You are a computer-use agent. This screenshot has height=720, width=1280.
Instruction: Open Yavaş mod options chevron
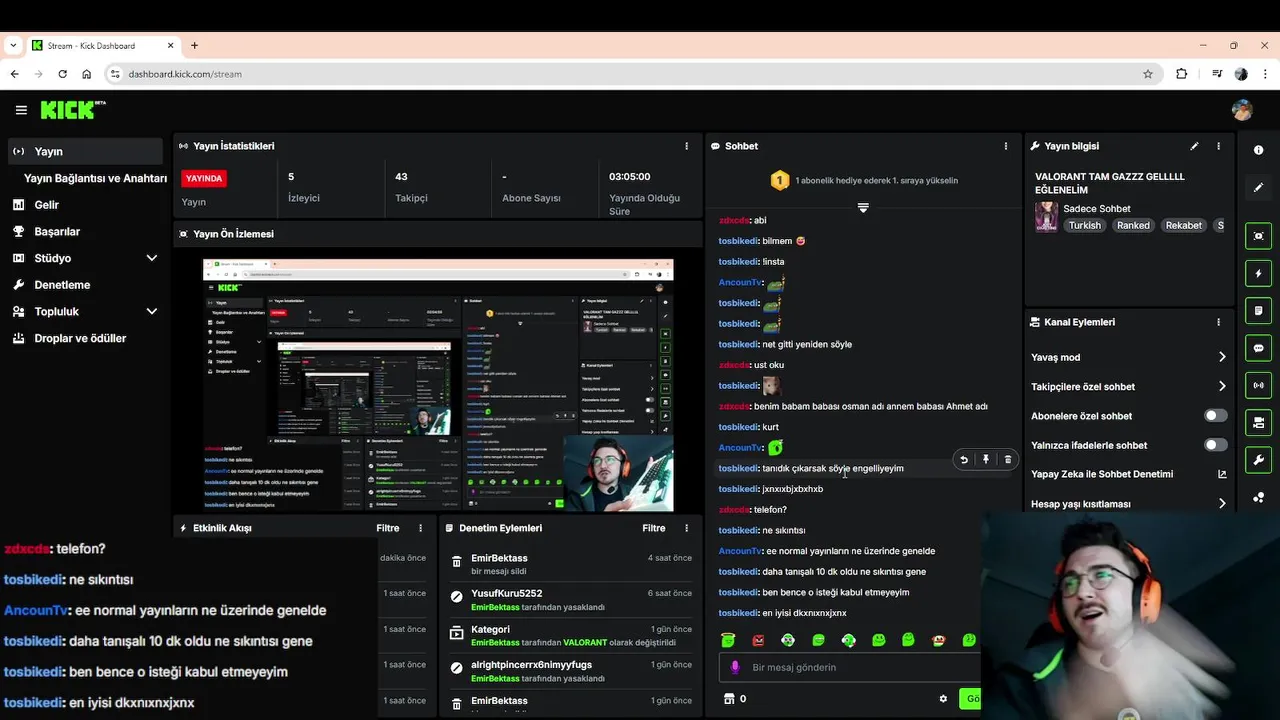[1222, 357]
